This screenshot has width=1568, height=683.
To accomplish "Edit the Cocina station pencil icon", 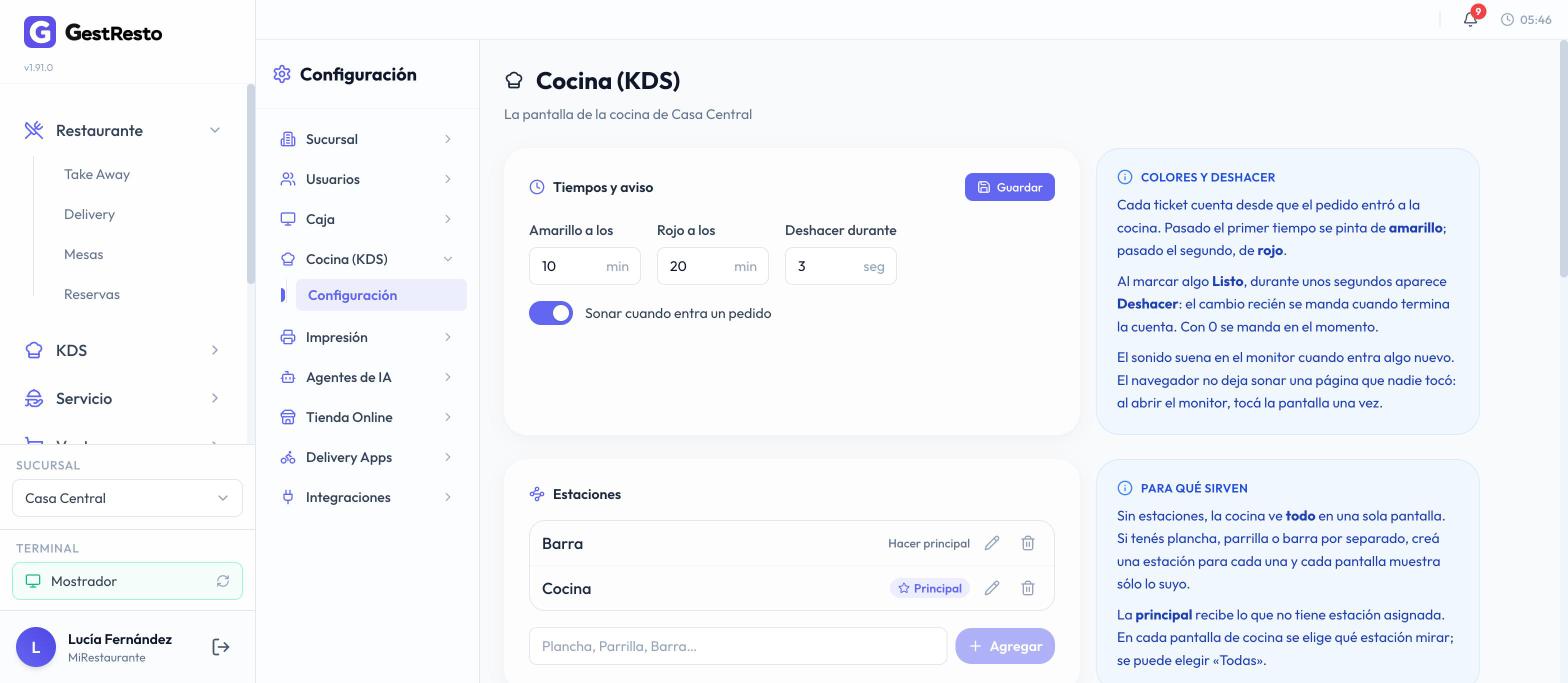I will (x=992, y=588).
